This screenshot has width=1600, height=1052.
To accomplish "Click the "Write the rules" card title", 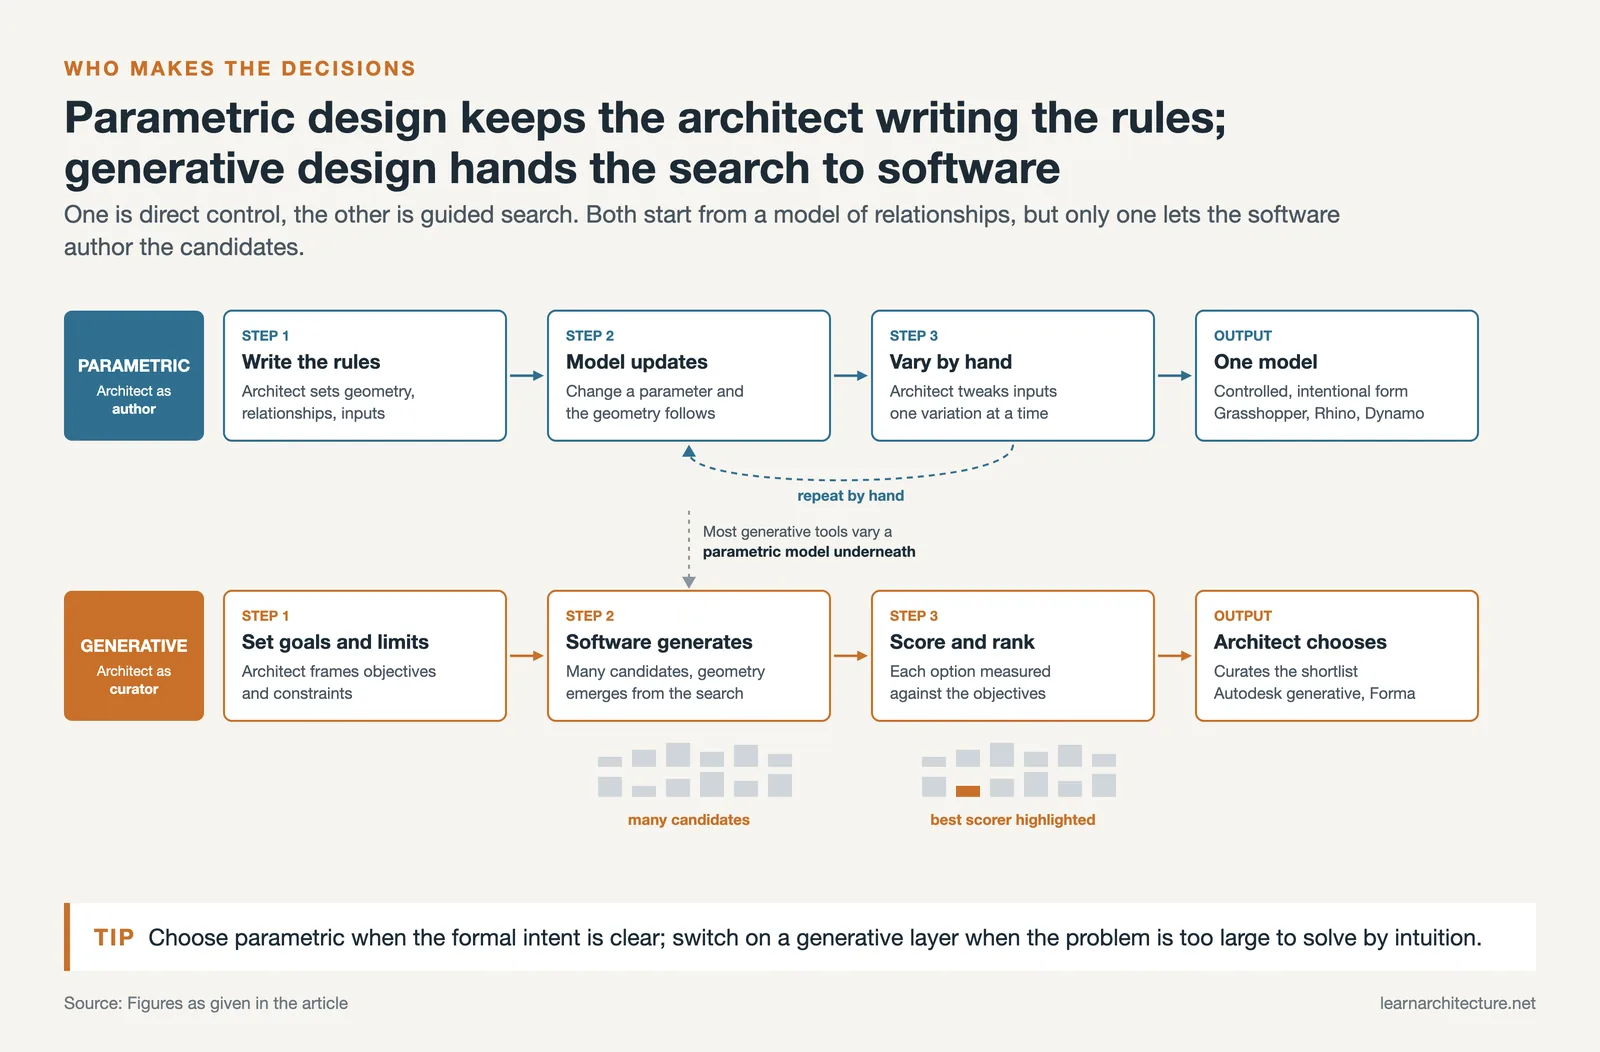I will click(311, 362).
